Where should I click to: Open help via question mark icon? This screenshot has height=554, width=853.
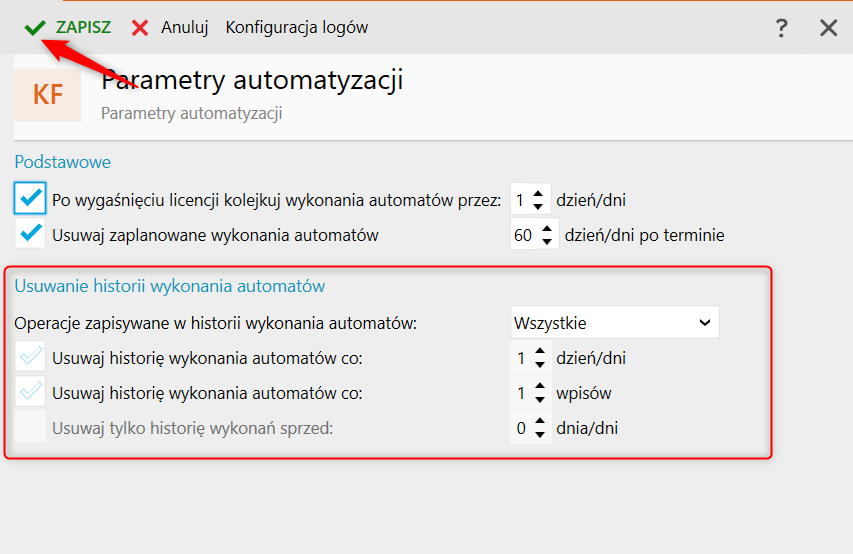pos(782,28)
